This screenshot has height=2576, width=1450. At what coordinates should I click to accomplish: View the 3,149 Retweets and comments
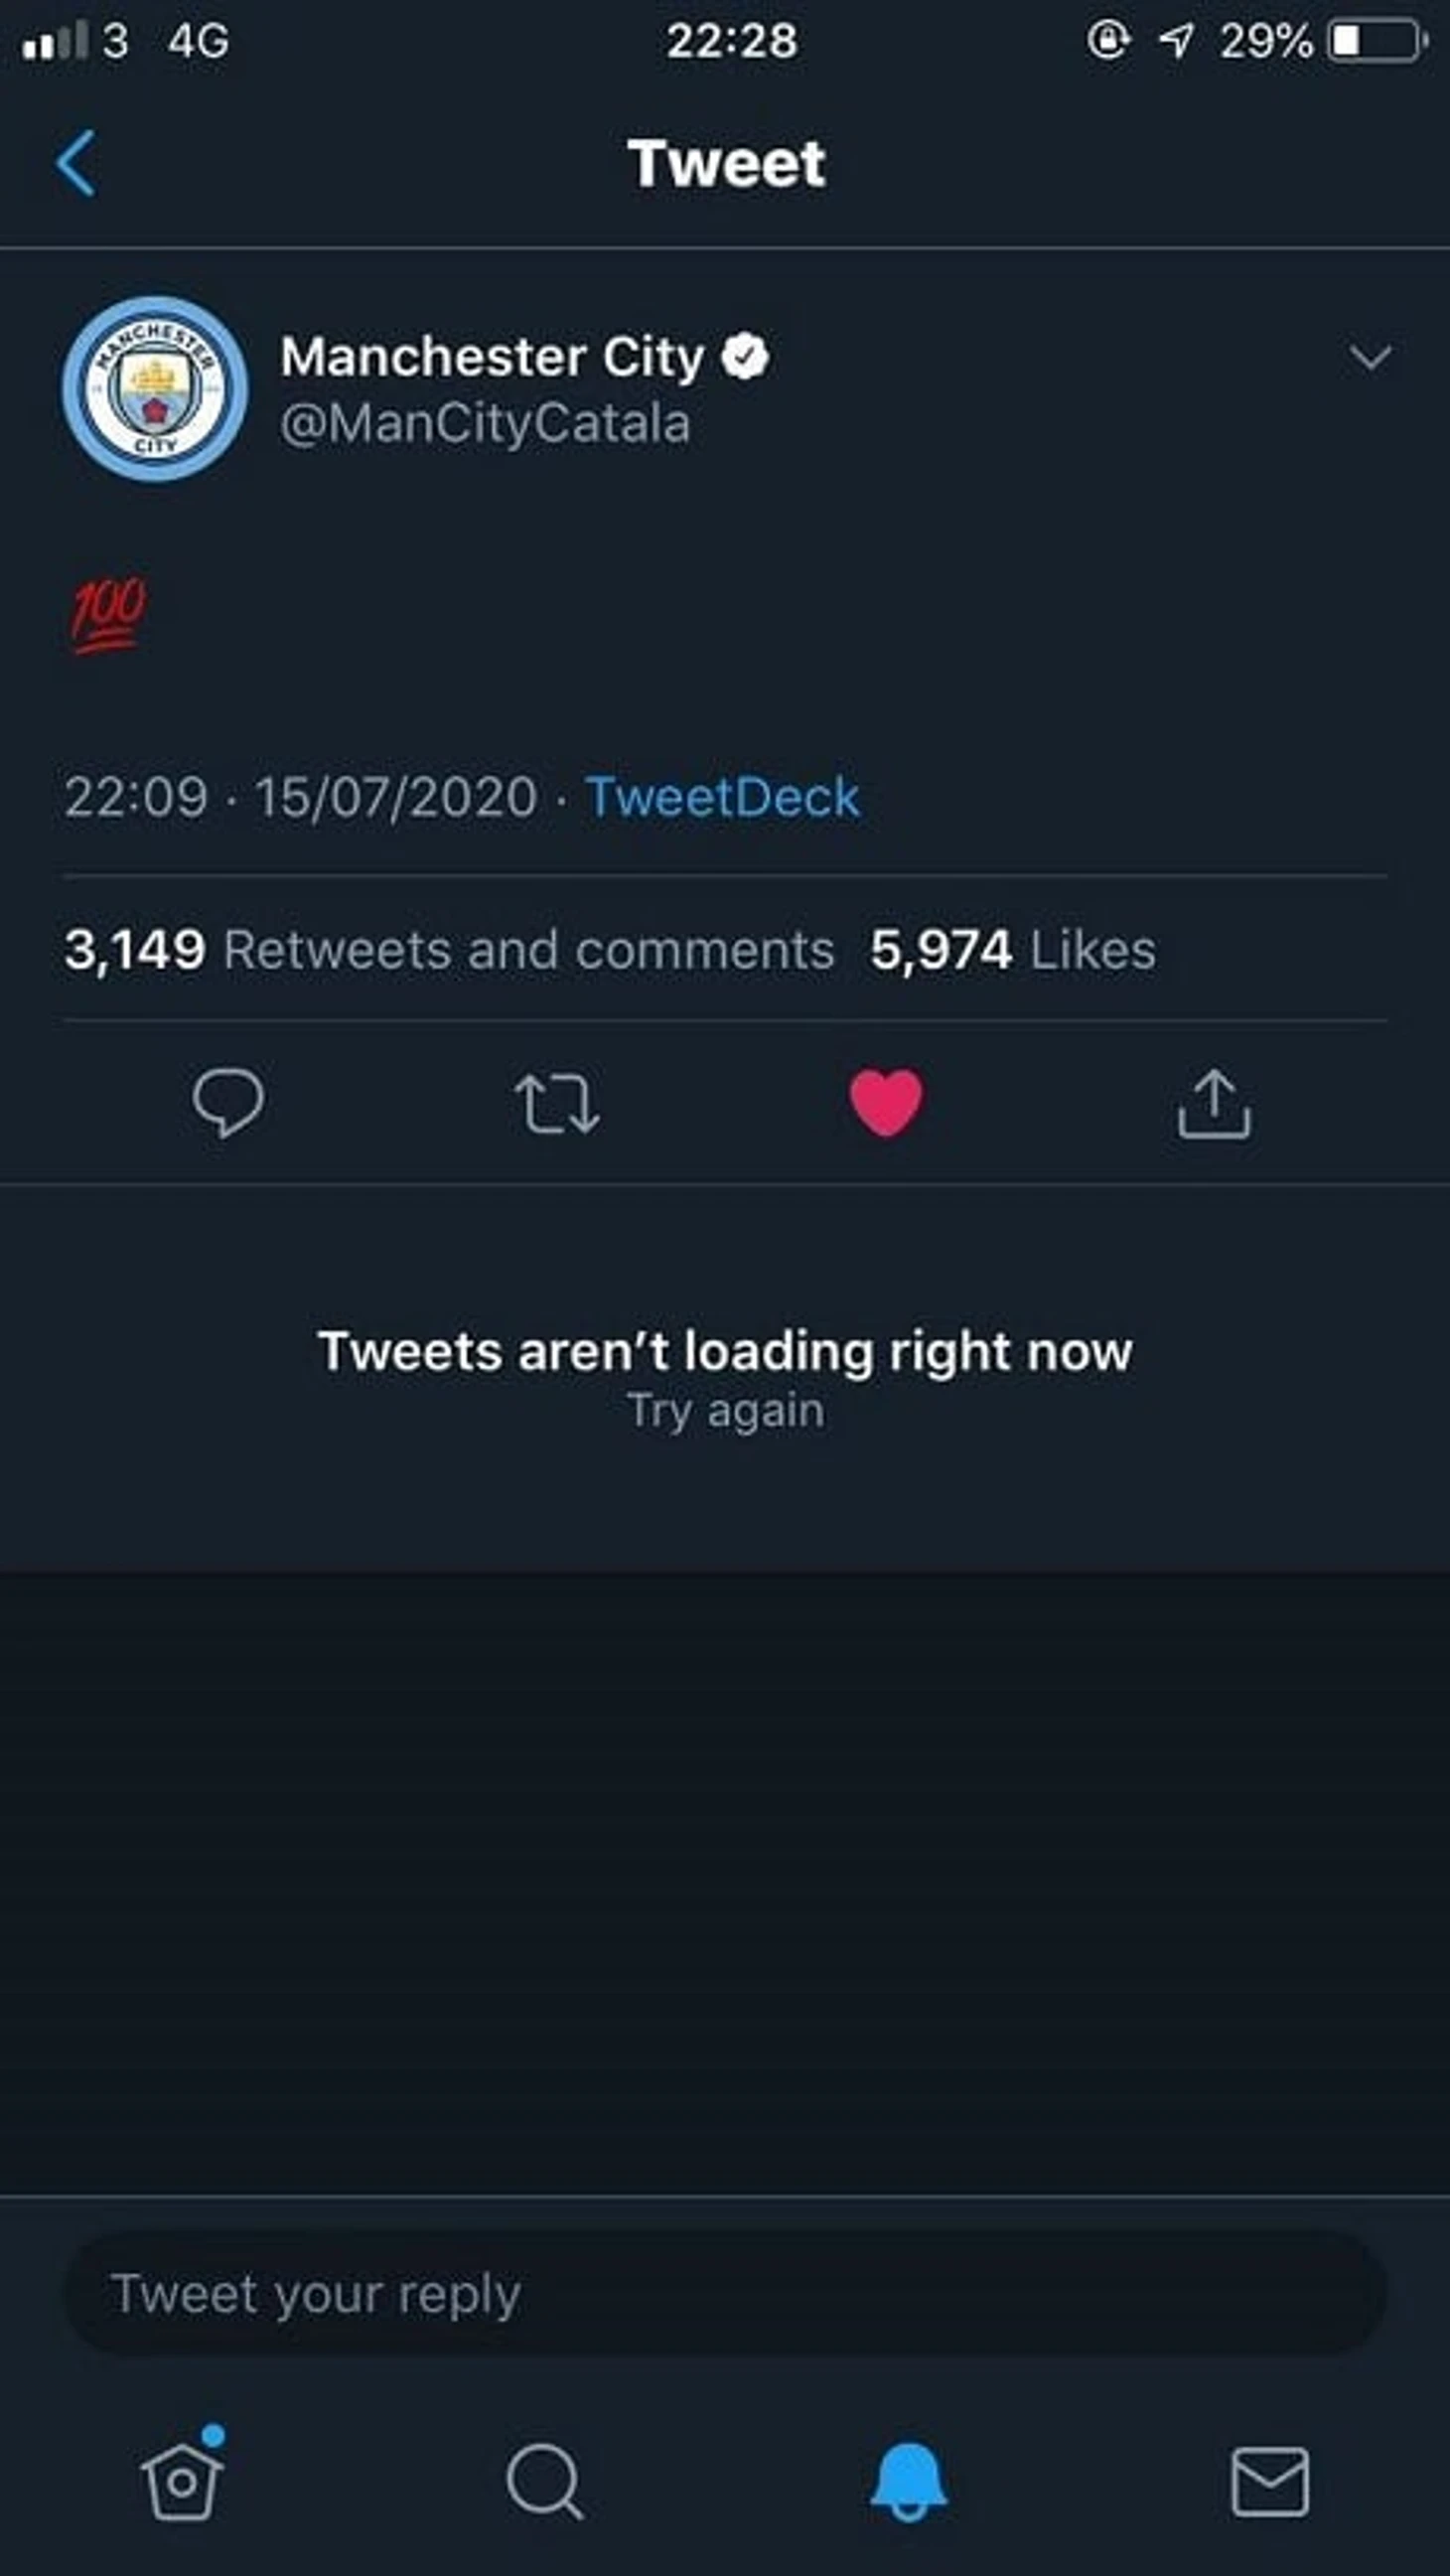[449, 949]
